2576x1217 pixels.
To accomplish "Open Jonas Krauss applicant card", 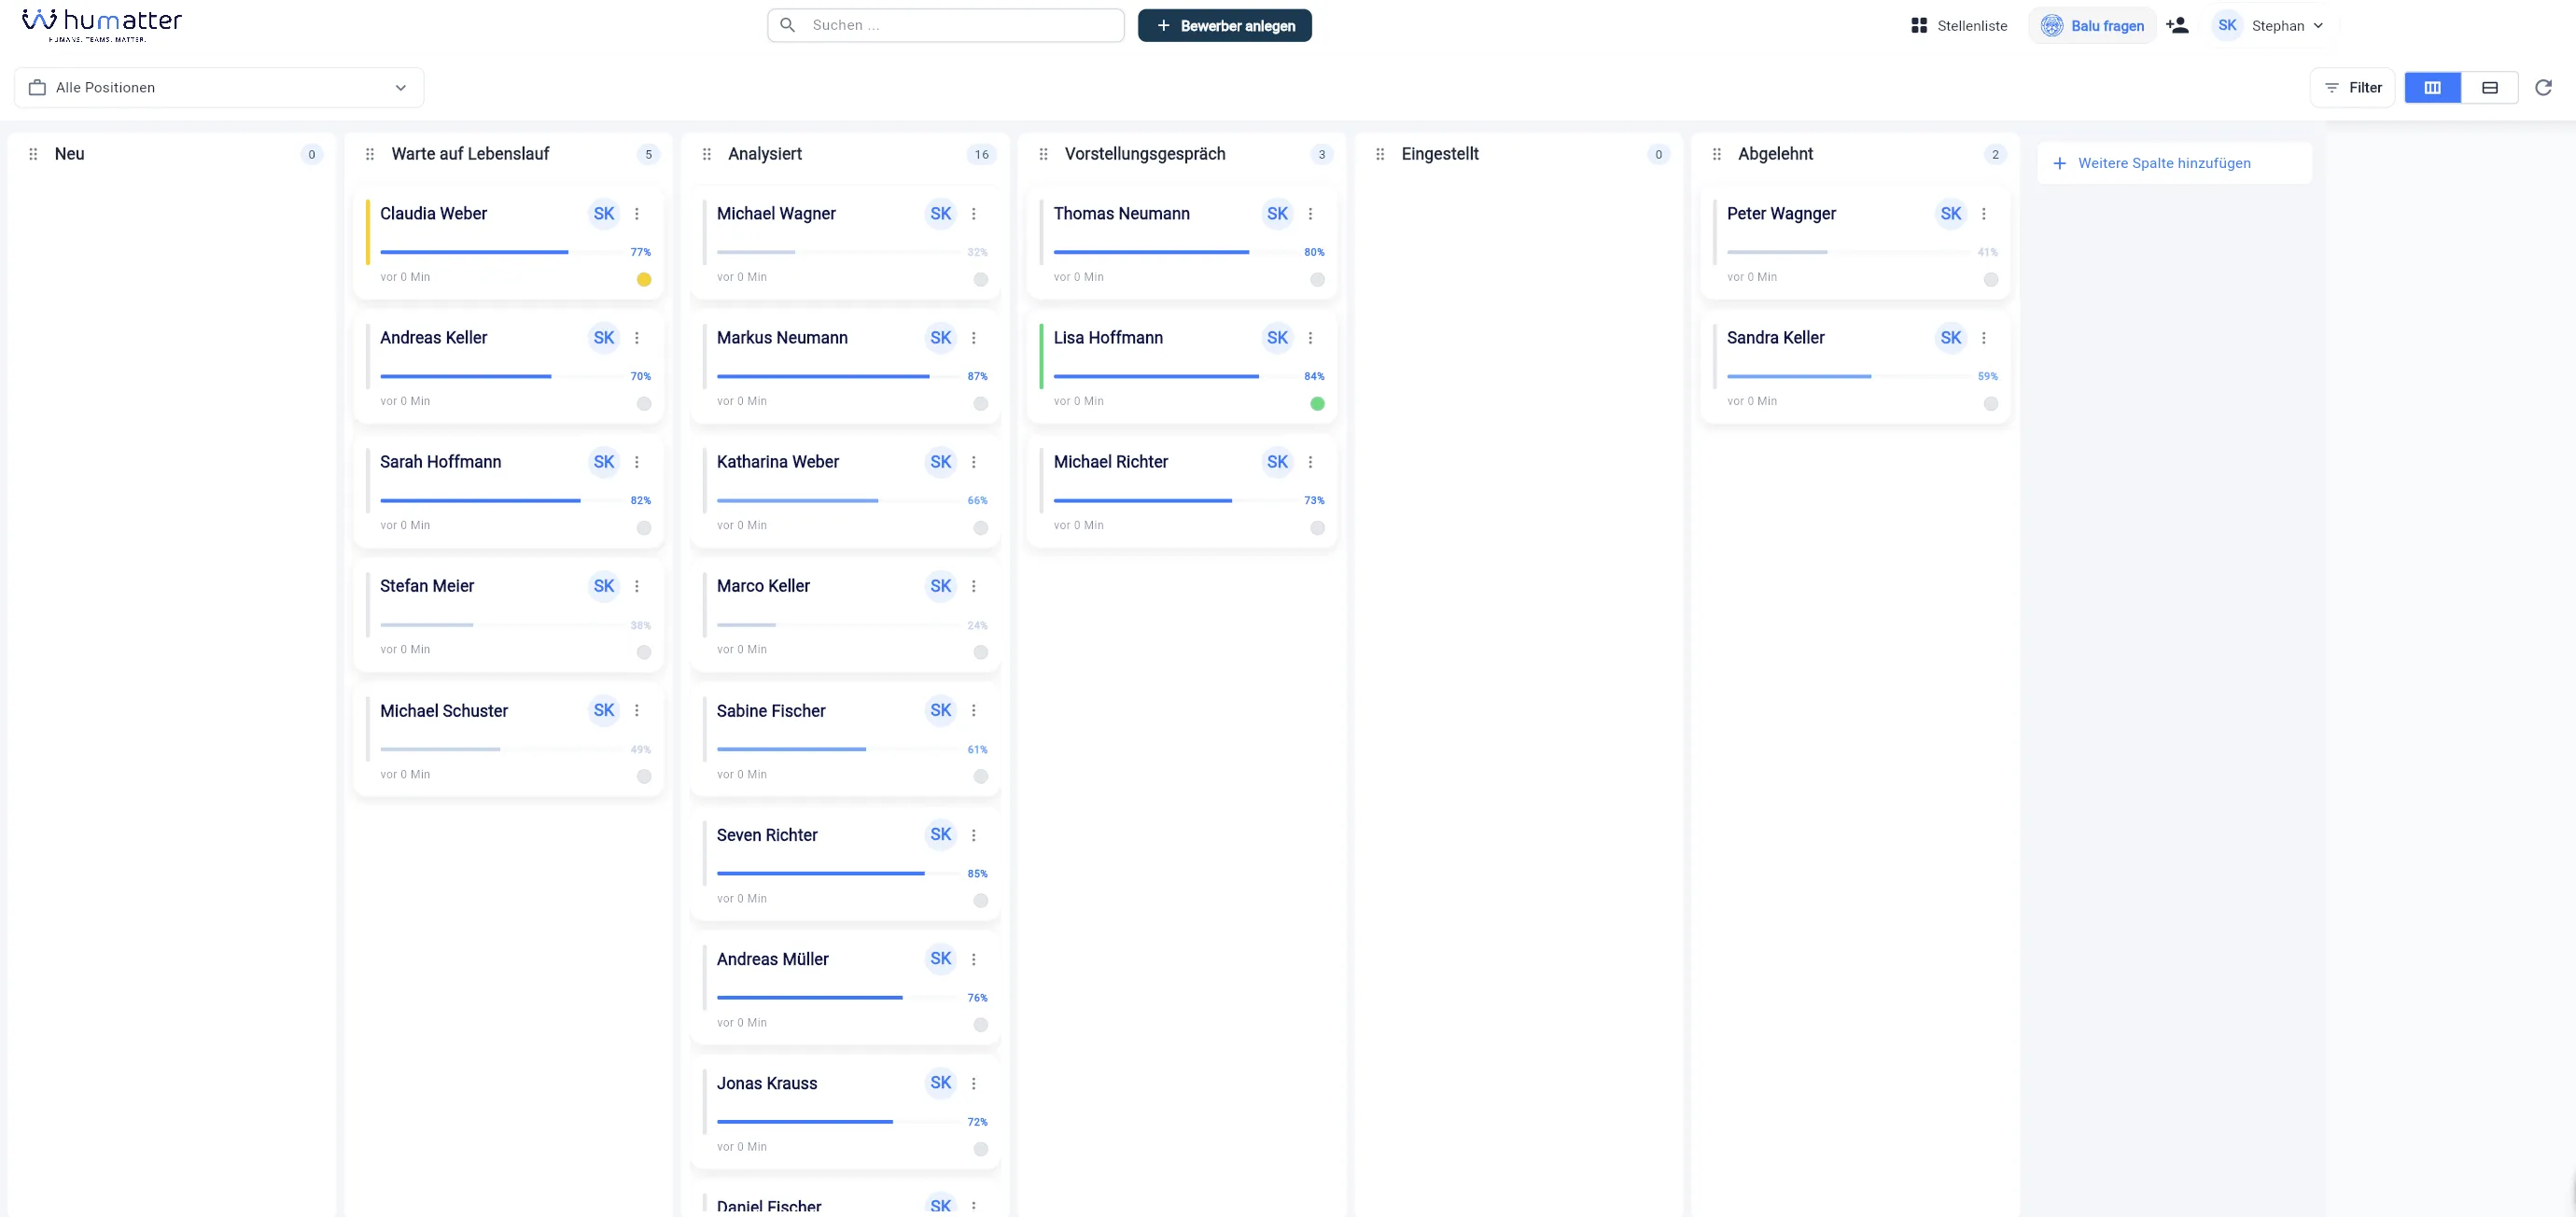I will [845, 1112].
